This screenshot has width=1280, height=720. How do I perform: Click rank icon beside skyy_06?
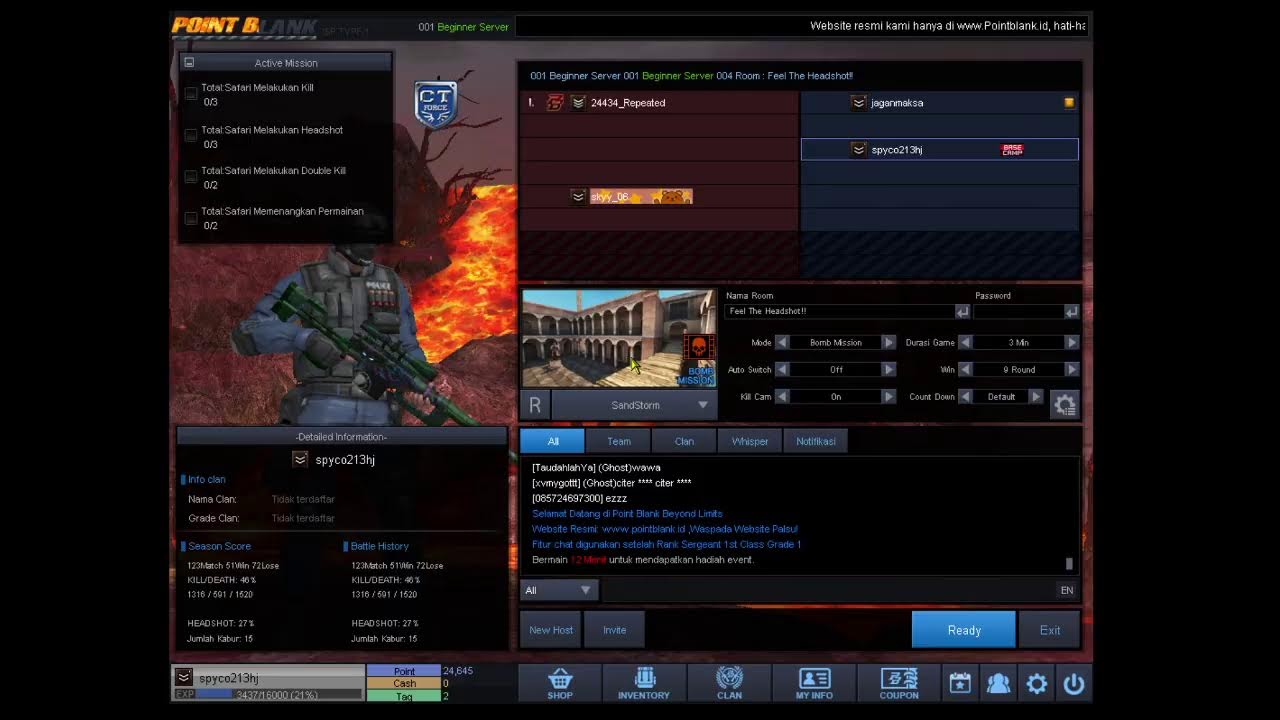tap(578, 197)
